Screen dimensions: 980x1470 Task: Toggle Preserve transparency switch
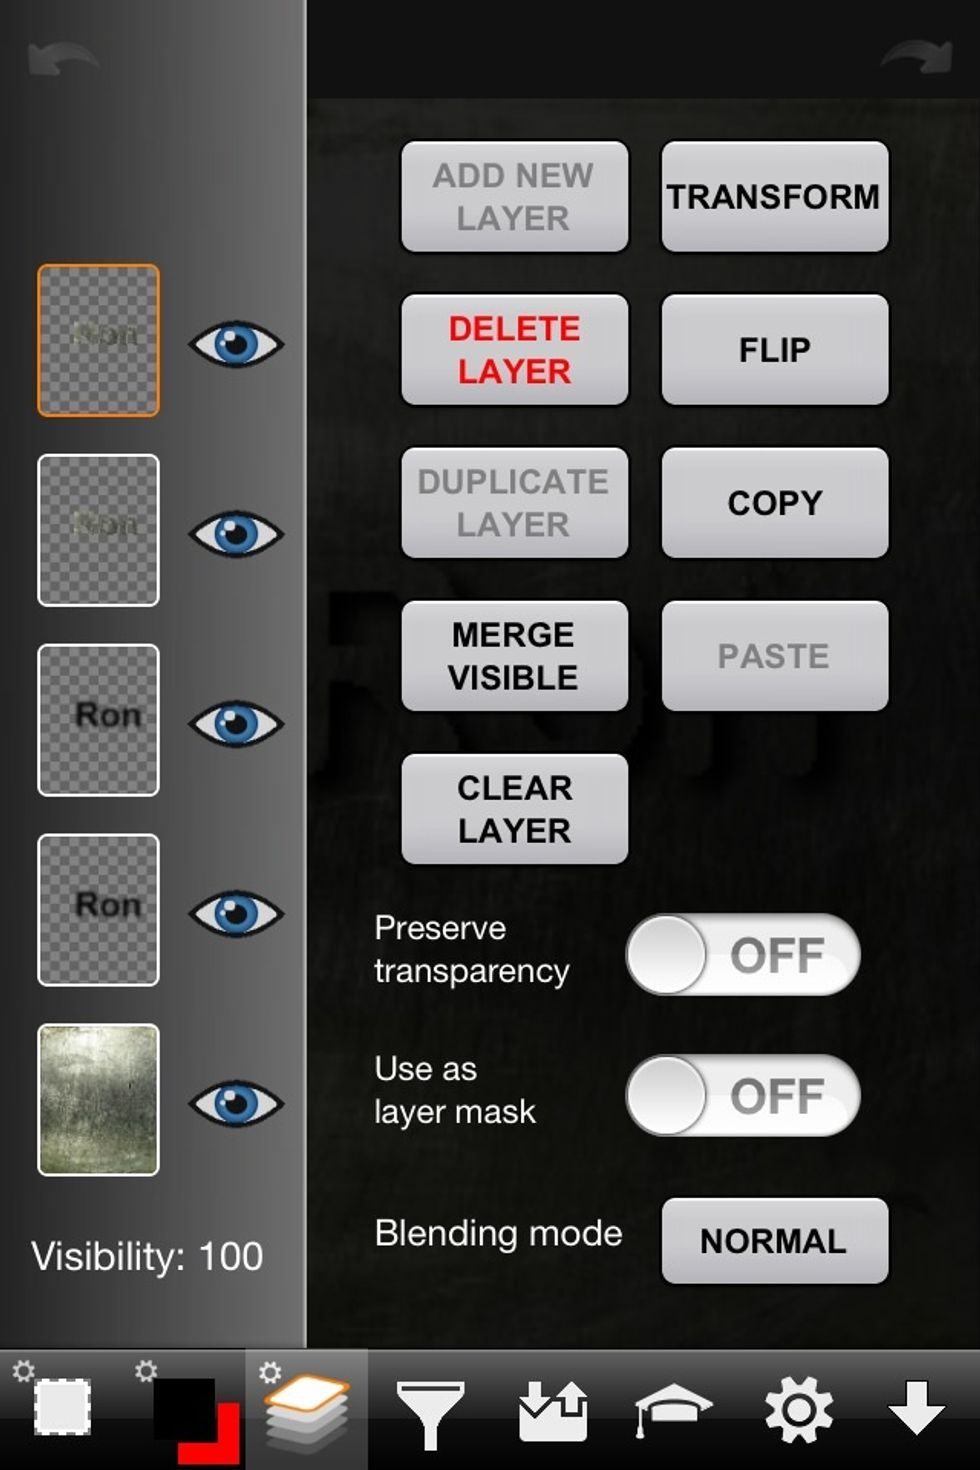click(743, 954)
